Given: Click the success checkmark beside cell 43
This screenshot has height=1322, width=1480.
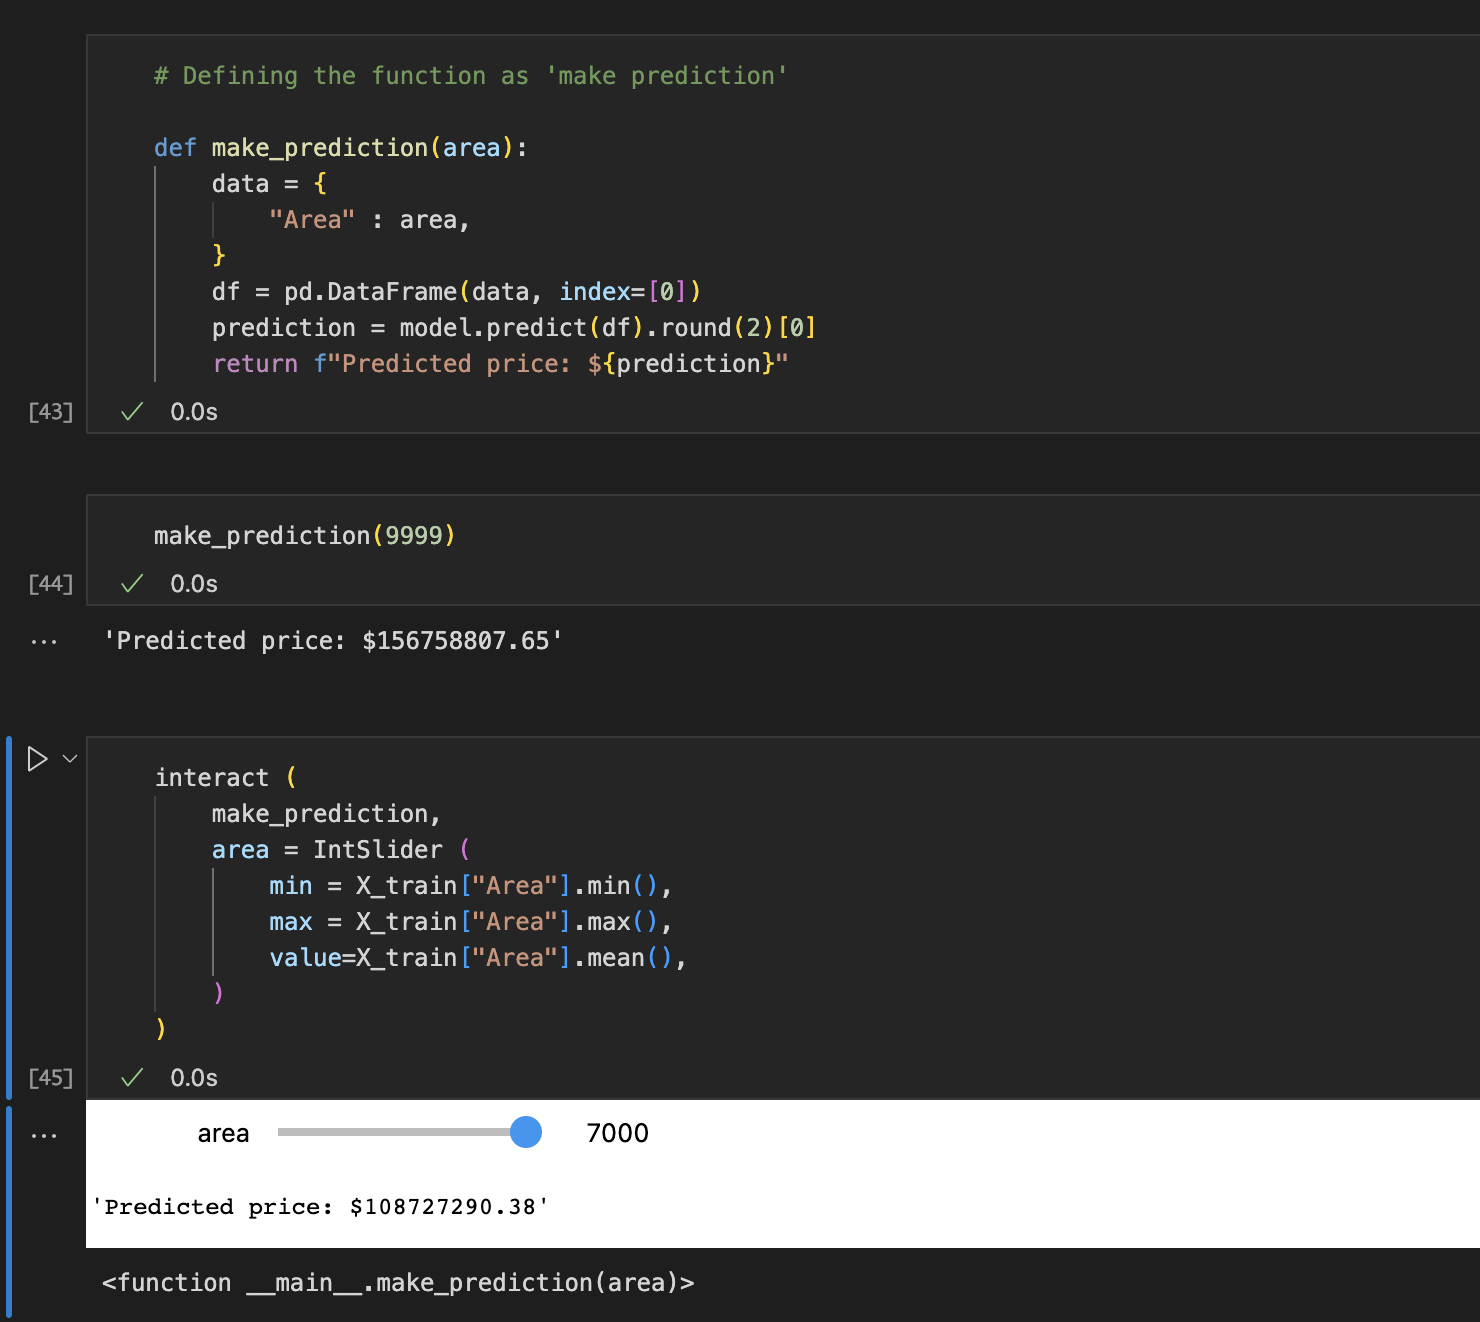Looking at the screenshot, I should tap(131, 411).
